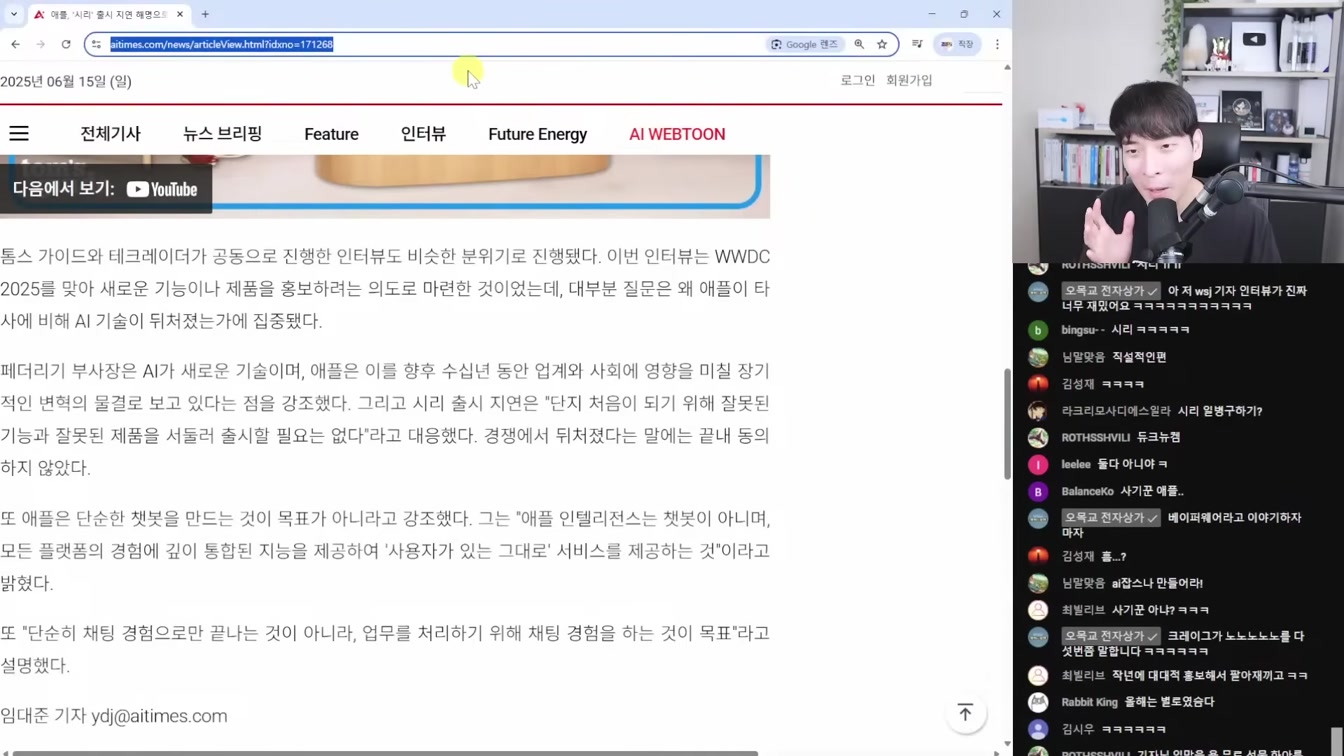
Task: Click the Rabbit King chat avatar
Action: pos(1038,702)
